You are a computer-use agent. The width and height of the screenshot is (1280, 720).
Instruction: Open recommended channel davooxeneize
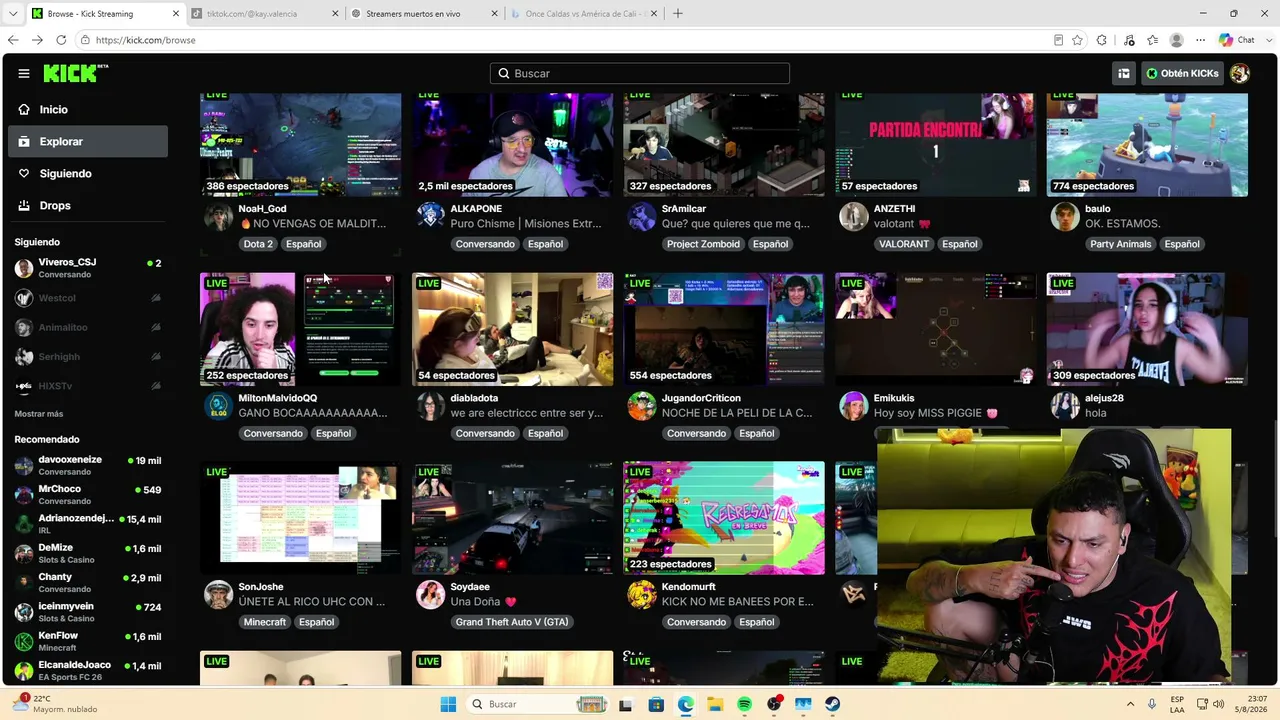pyautogui.click(x=88, y=465)
